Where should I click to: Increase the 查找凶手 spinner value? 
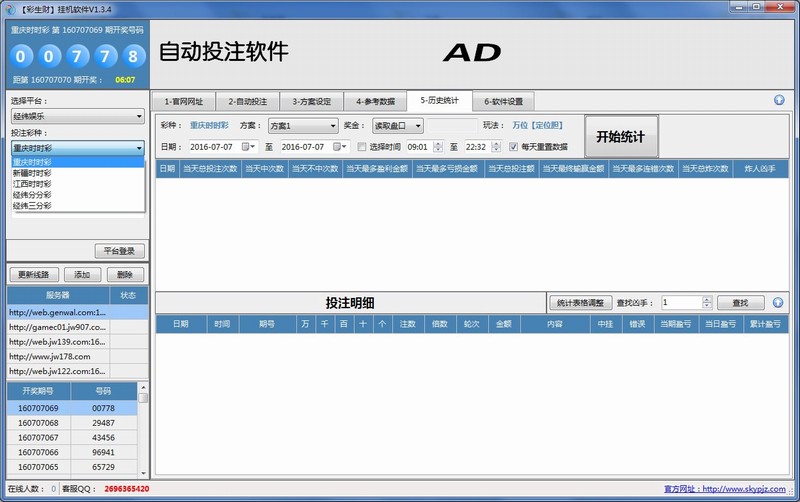coord(707,298)
